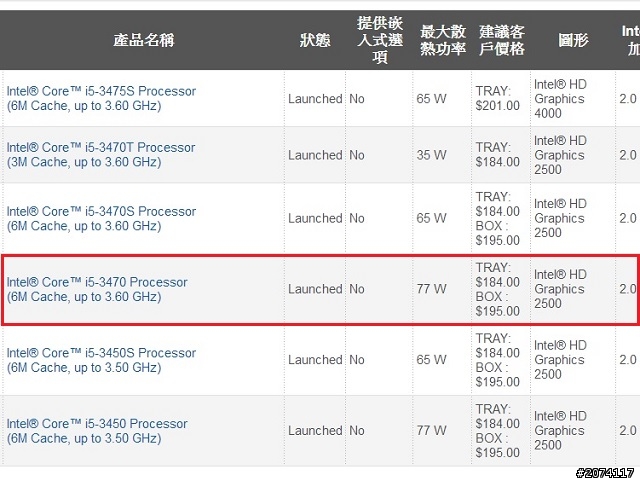640x481 pixels.
Task: Open the Intel Core i5-3450S Processor link
Action: [x=101, y=360]
